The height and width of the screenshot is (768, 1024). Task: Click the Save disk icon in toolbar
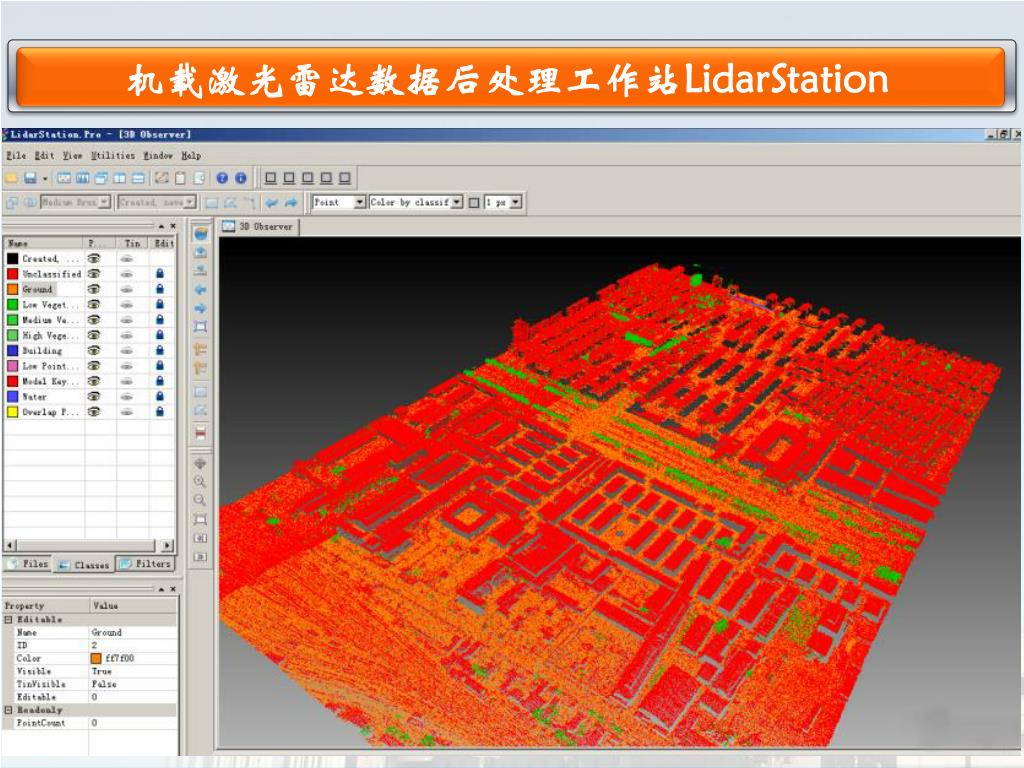(30, 178)
